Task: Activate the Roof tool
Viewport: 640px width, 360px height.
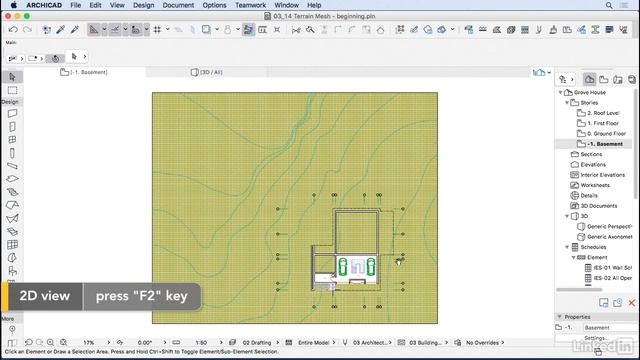Action: coord(12,205)
